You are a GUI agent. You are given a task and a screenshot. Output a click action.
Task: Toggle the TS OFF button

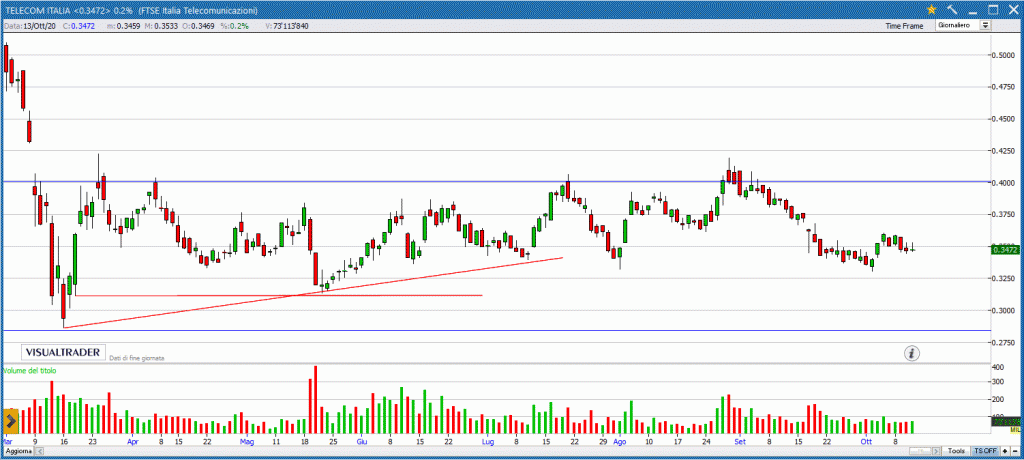point(985,452)
